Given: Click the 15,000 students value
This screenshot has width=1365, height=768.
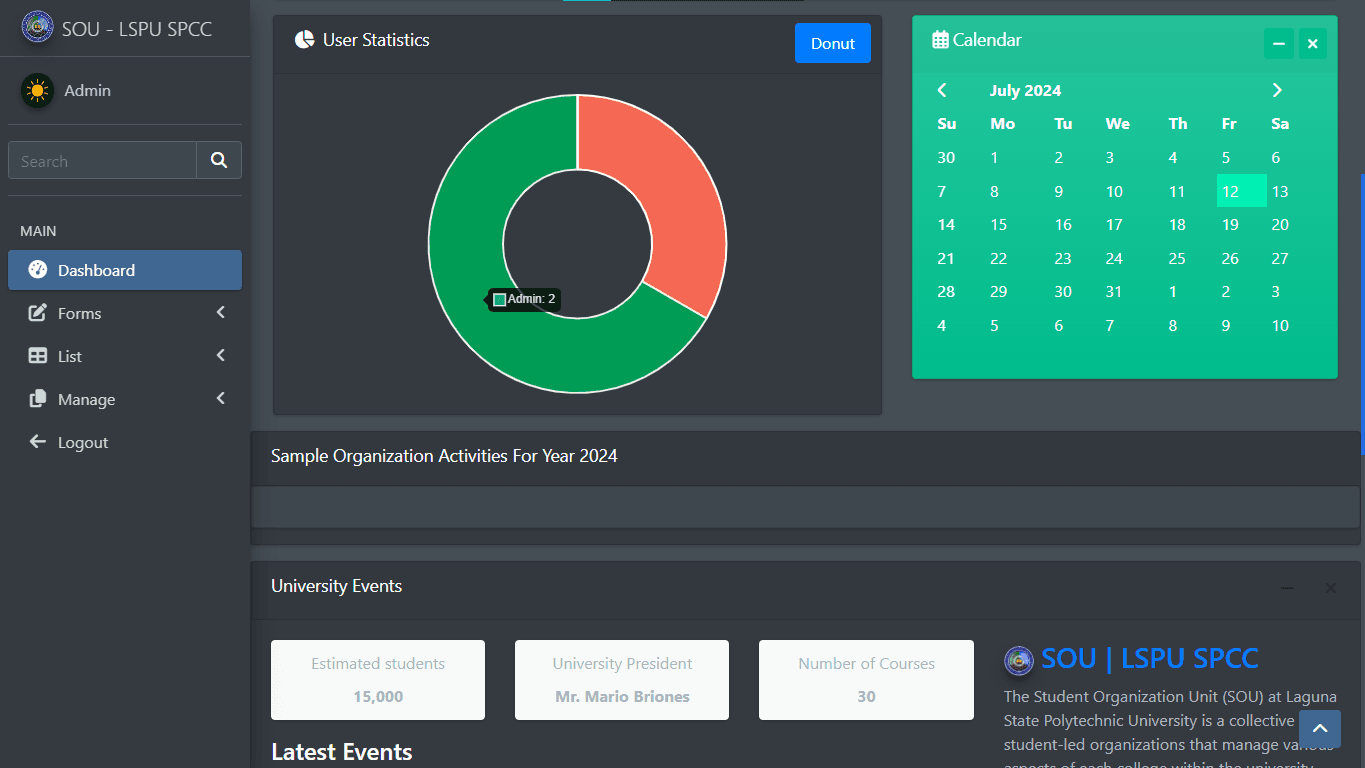Looking at the screenshot, I should coord(378,697).
